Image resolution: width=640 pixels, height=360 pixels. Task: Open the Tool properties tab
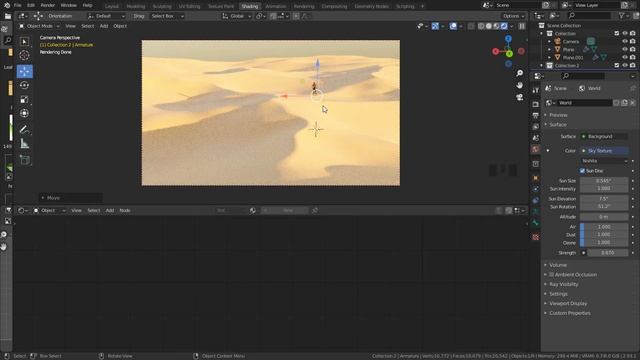pyautogui.click(x=536, y=90)
